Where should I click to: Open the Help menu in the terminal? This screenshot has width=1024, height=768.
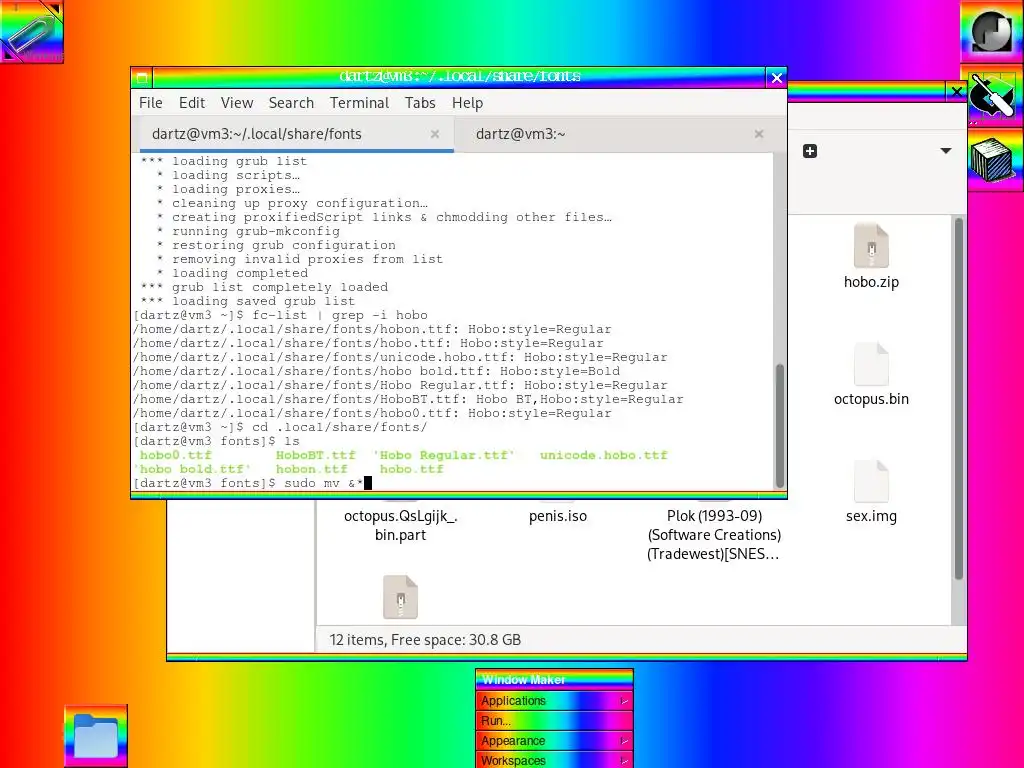click(x=468, y=103)
